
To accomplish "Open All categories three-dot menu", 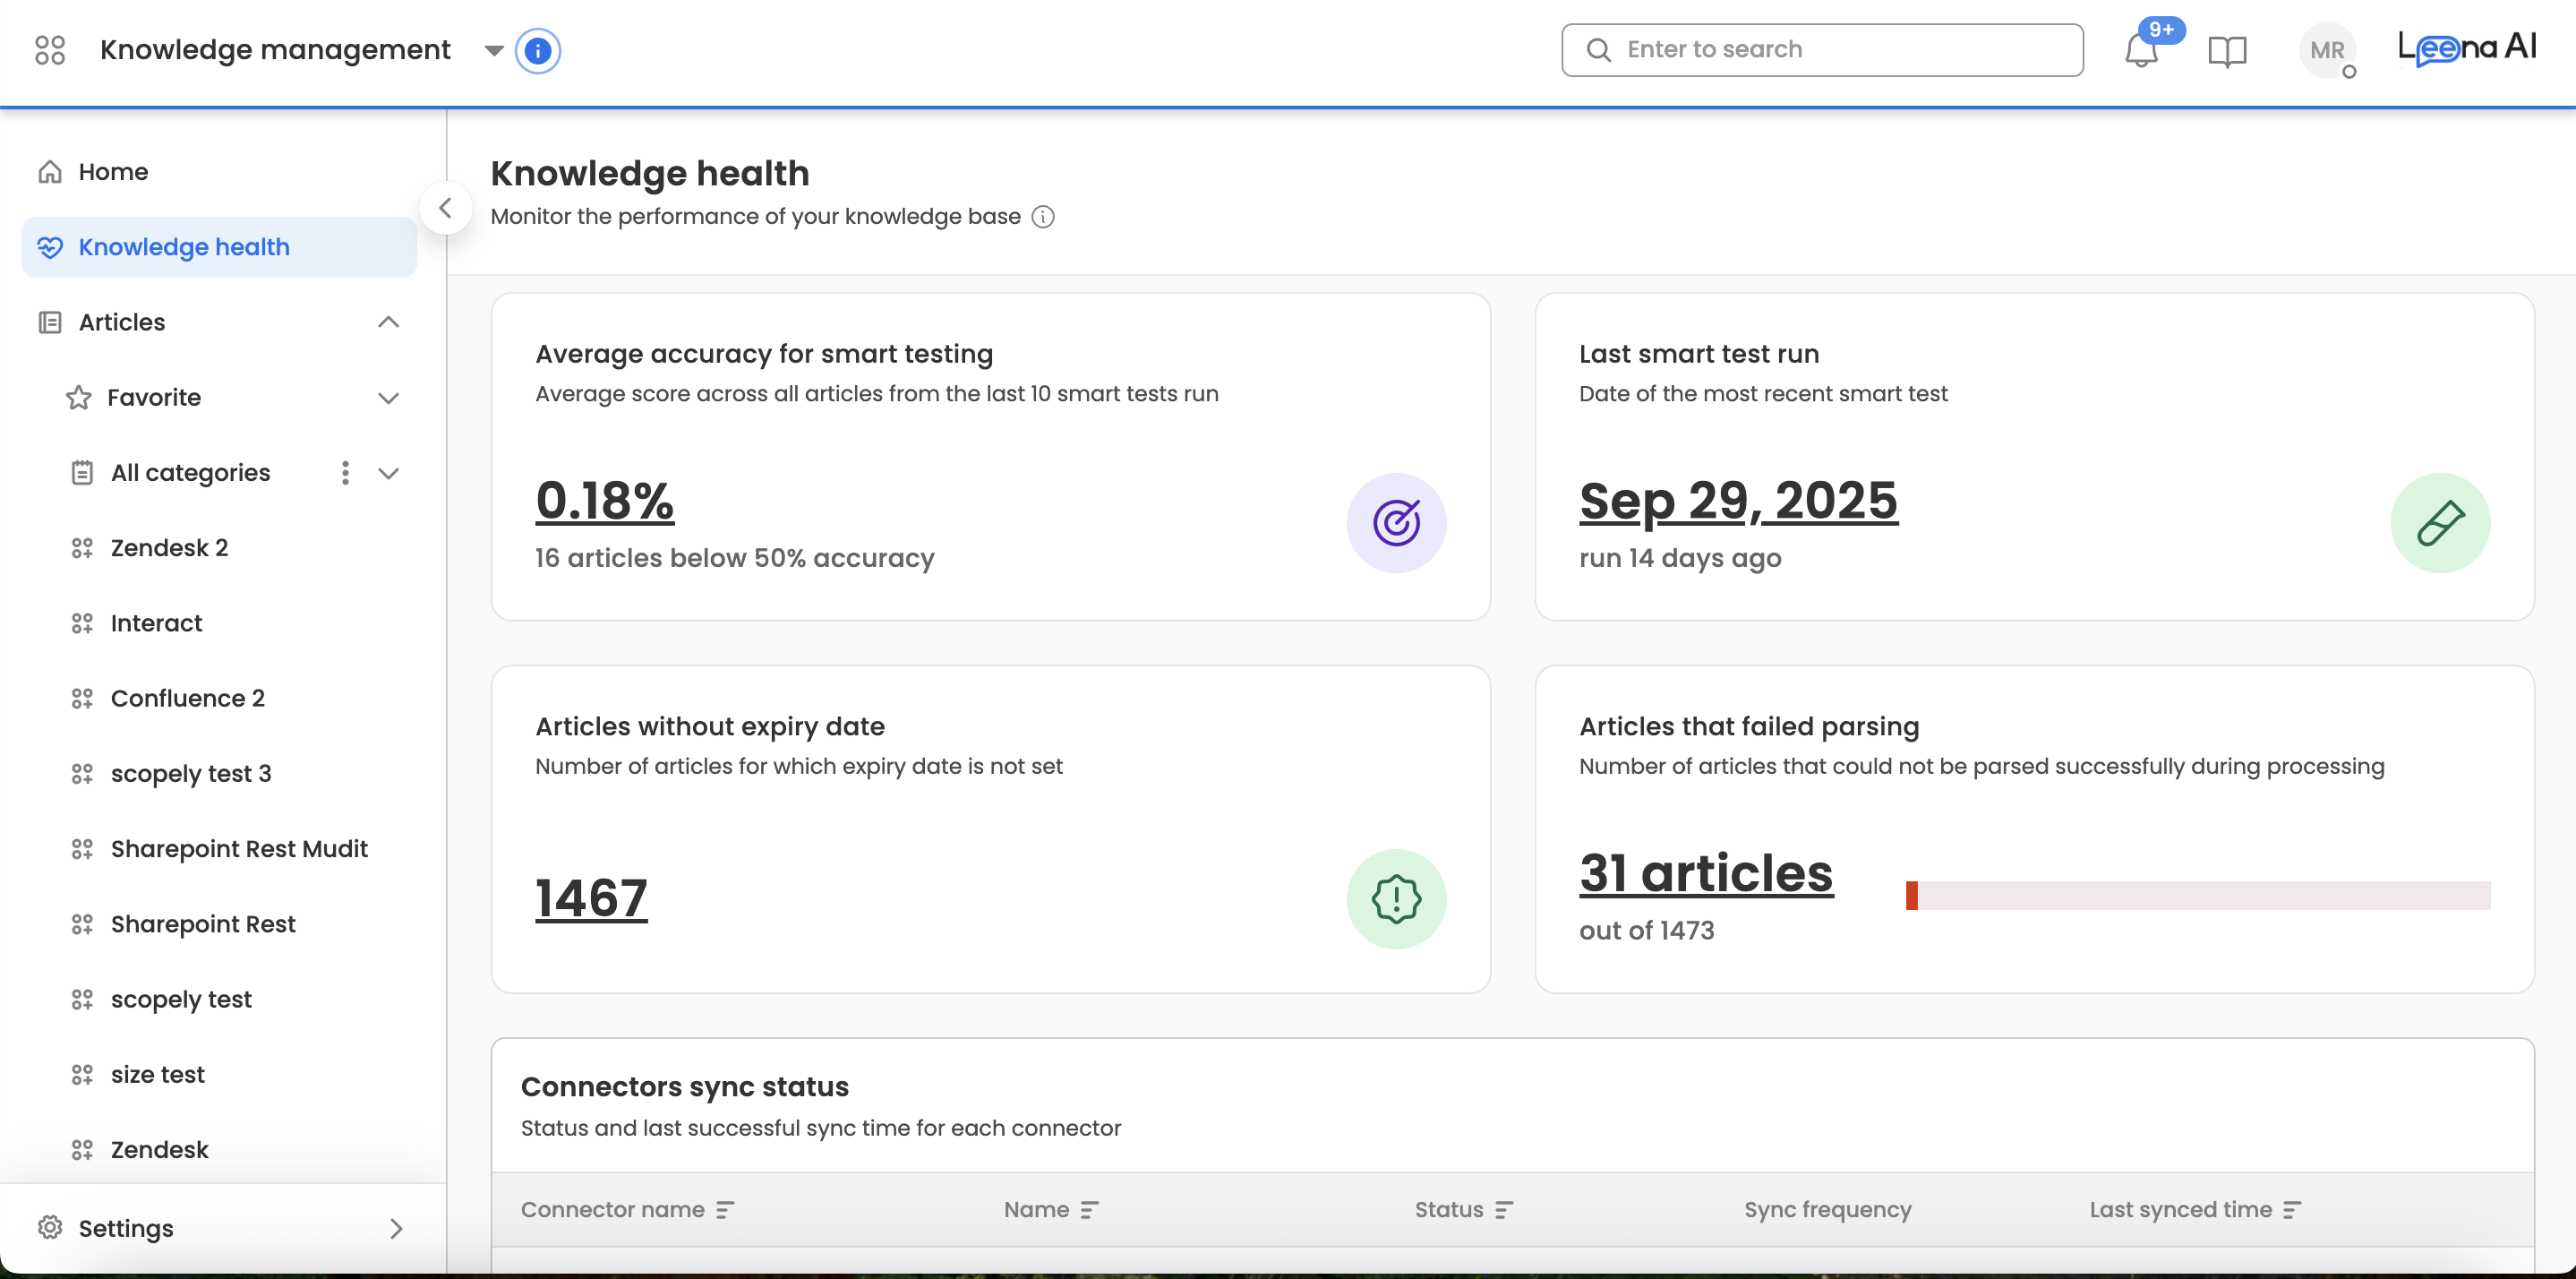I will [345, 473].
